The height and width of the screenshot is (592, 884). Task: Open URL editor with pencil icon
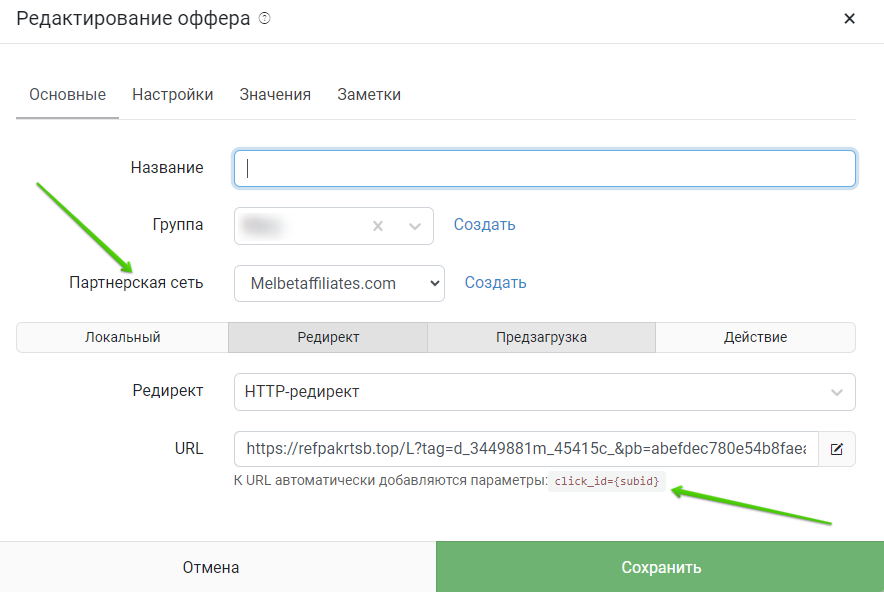pos(837,449)
